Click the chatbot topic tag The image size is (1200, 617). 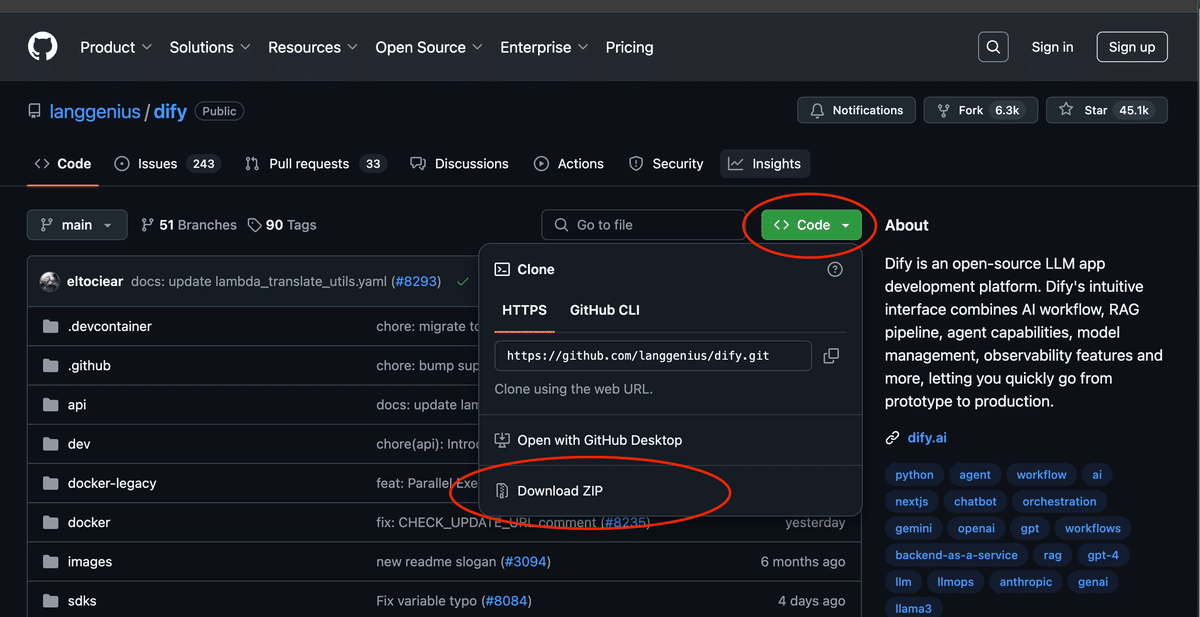975,502
